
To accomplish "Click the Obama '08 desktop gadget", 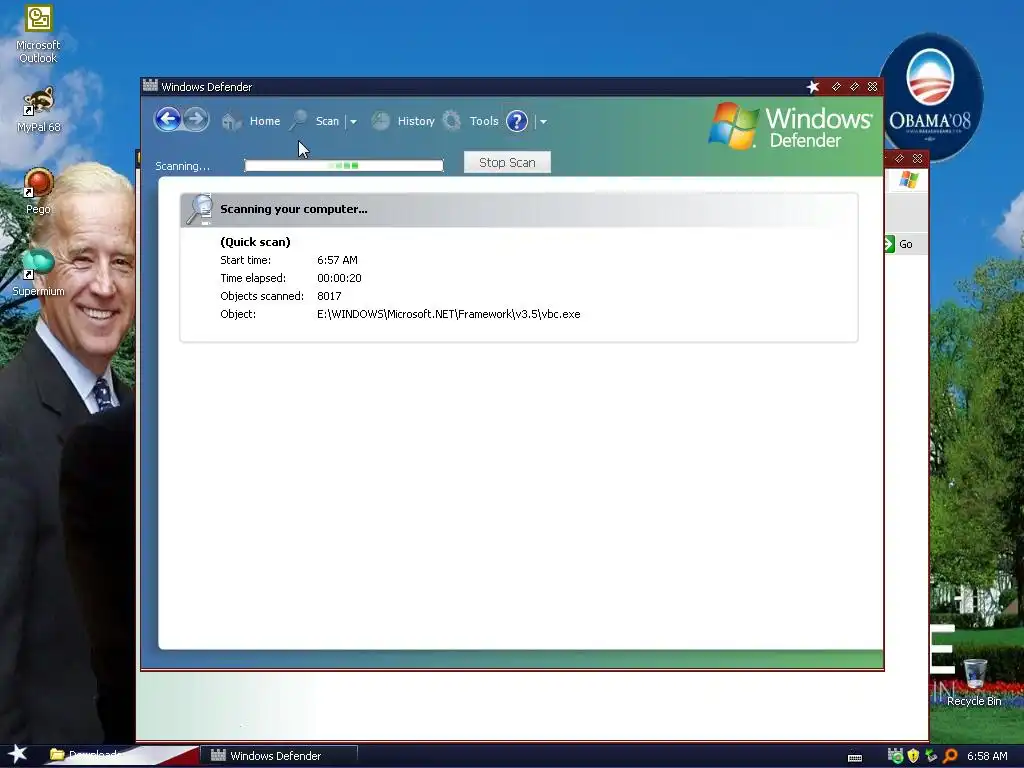I will pos(930,97).
